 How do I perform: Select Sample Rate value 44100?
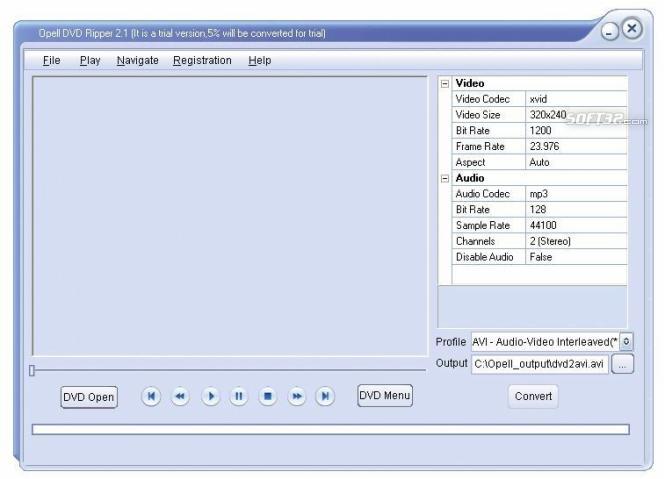(576, 225)
